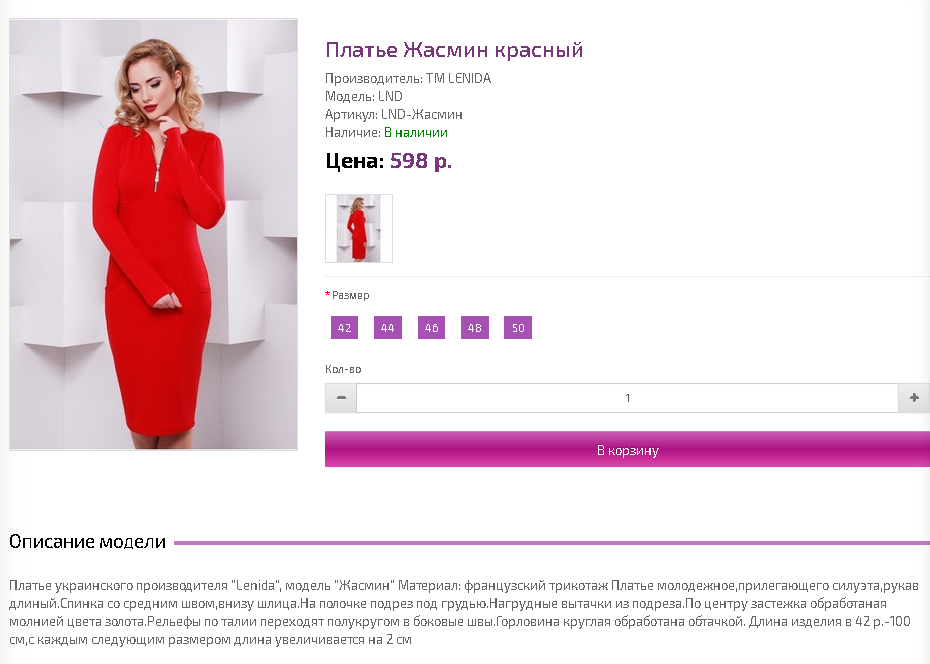The width and height of the screenshot is (930, 664).
Task: Select size 50
Action: (x=518, y=327)
